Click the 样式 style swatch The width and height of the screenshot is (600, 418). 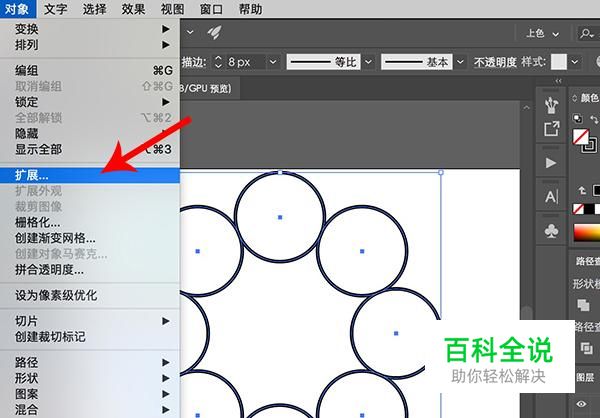(x=559, y=62)
